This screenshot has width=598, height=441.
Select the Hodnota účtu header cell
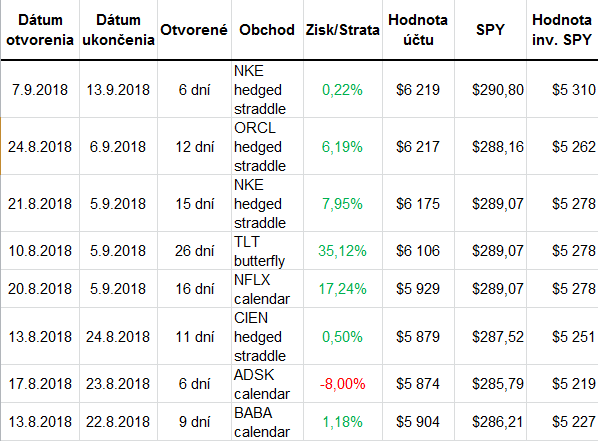pos(418,30)
